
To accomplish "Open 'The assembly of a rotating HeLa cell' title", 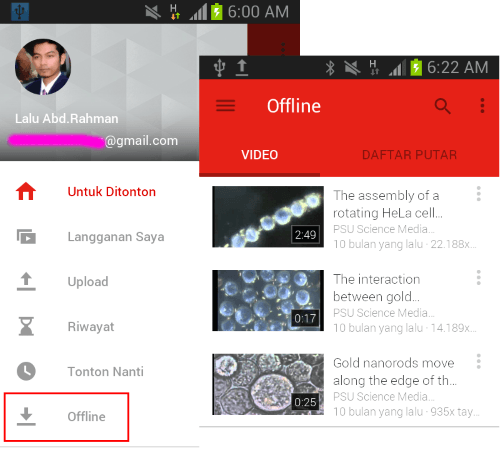I will pos(388,204).
